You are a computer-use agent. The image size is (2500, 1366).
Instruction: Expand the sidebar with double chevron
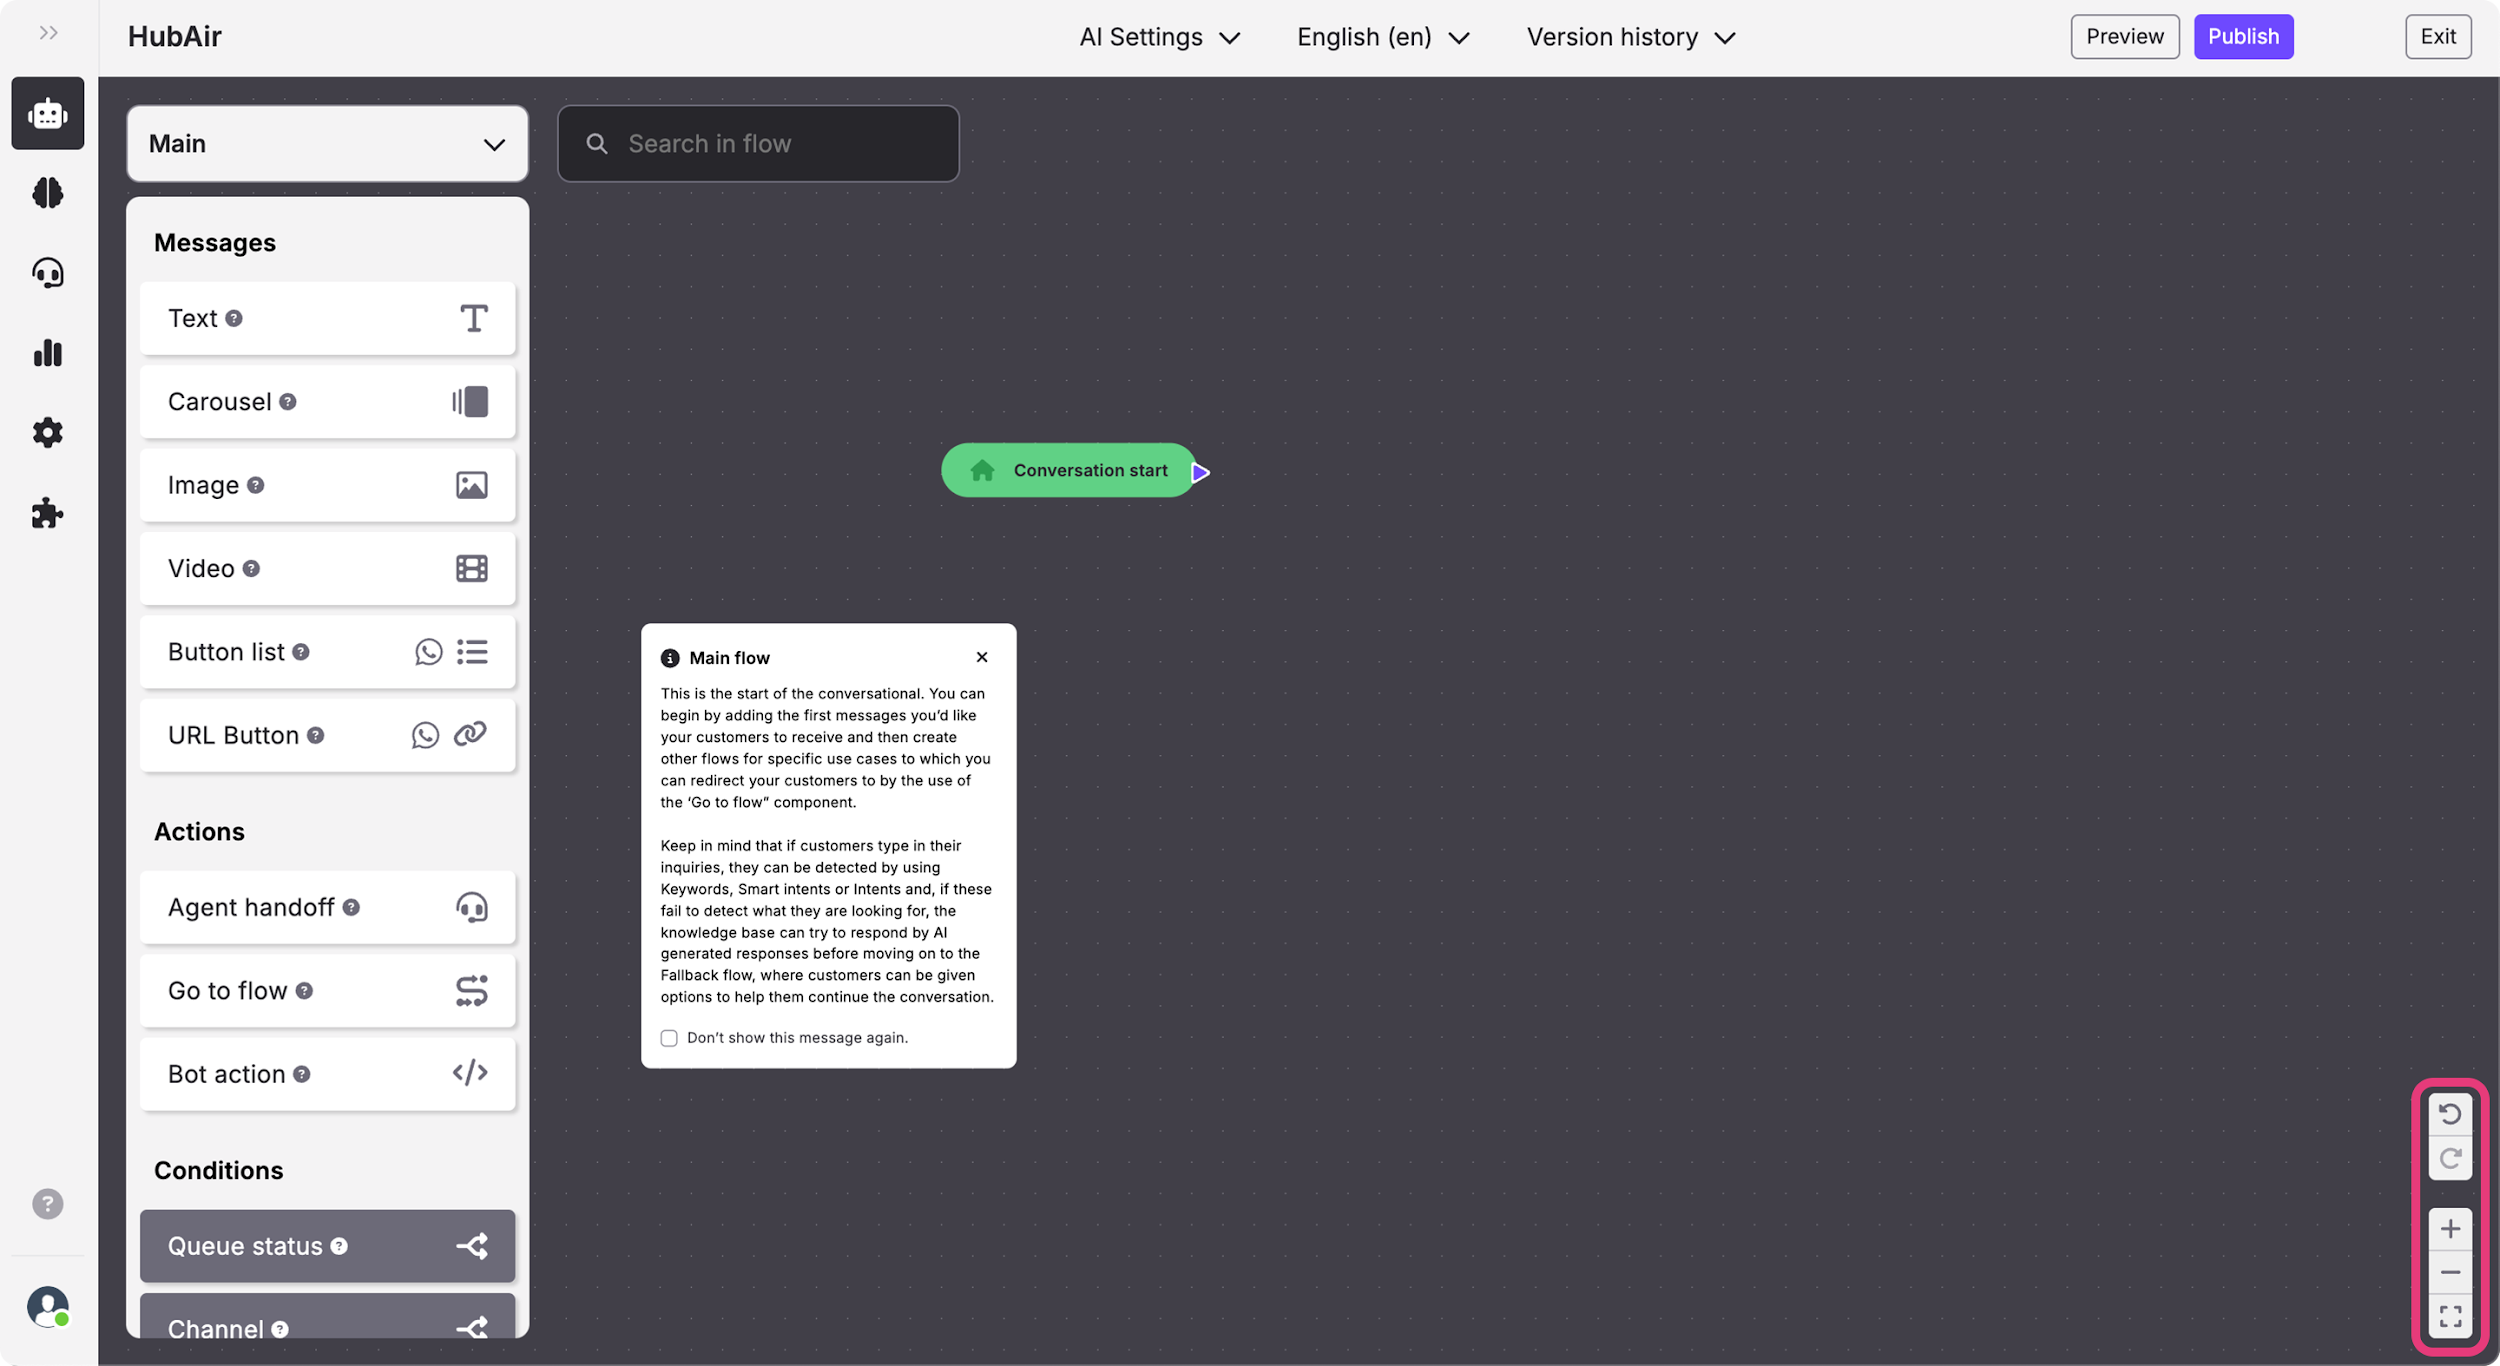[x=48, y=33]
